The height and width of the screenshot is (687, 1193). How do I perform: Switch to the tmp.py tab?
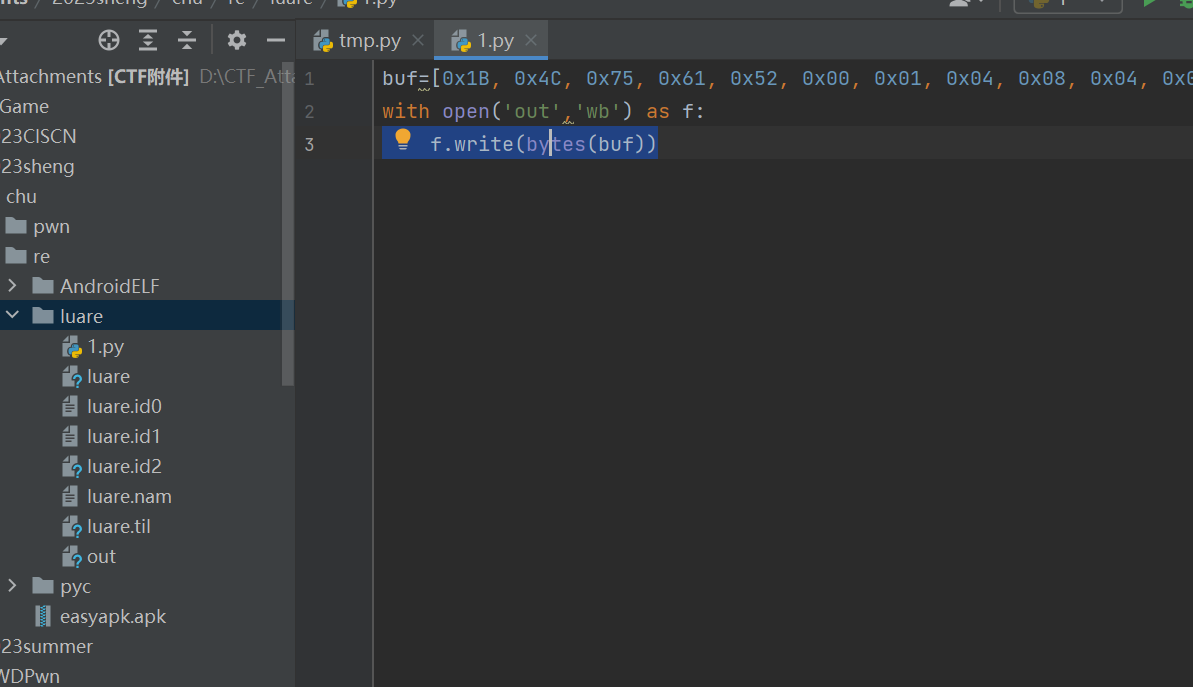[x=369, y=40]
